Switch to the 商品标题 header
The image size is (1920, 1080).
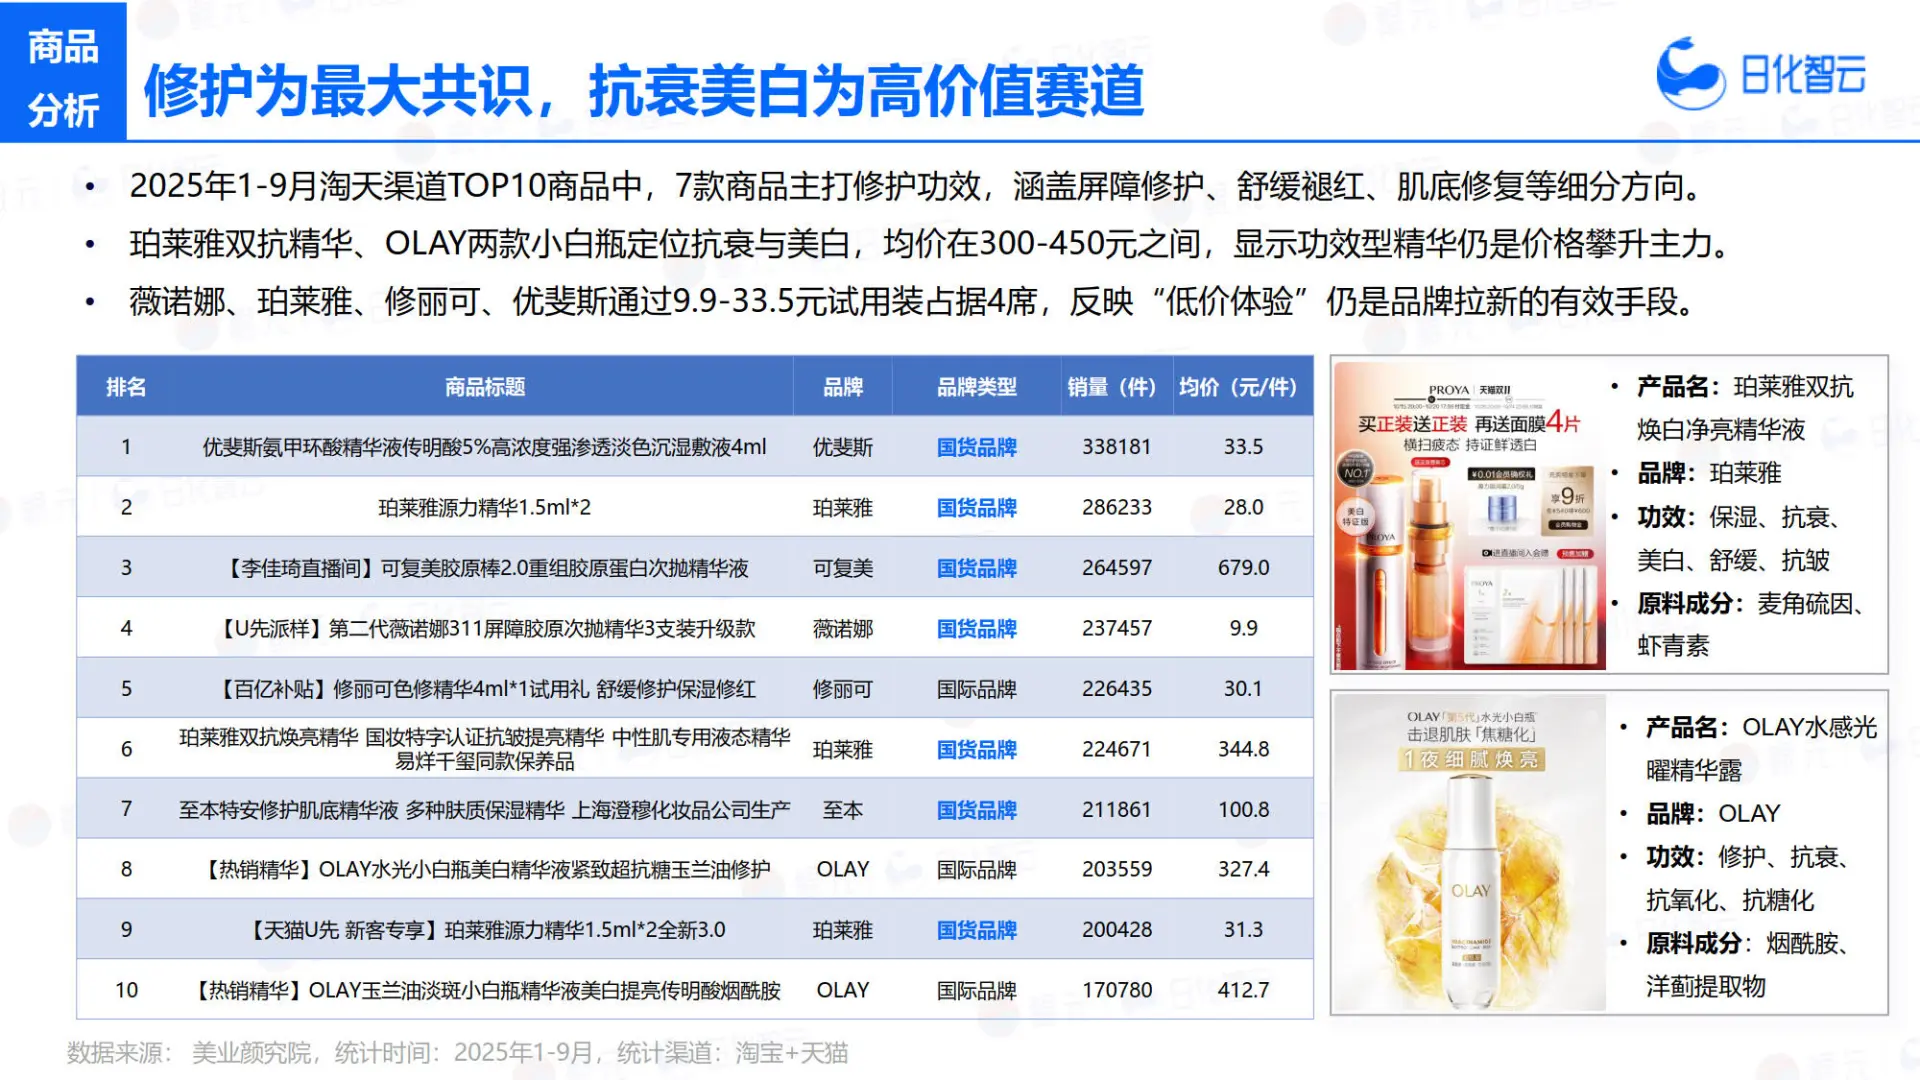tap(482, 387)
